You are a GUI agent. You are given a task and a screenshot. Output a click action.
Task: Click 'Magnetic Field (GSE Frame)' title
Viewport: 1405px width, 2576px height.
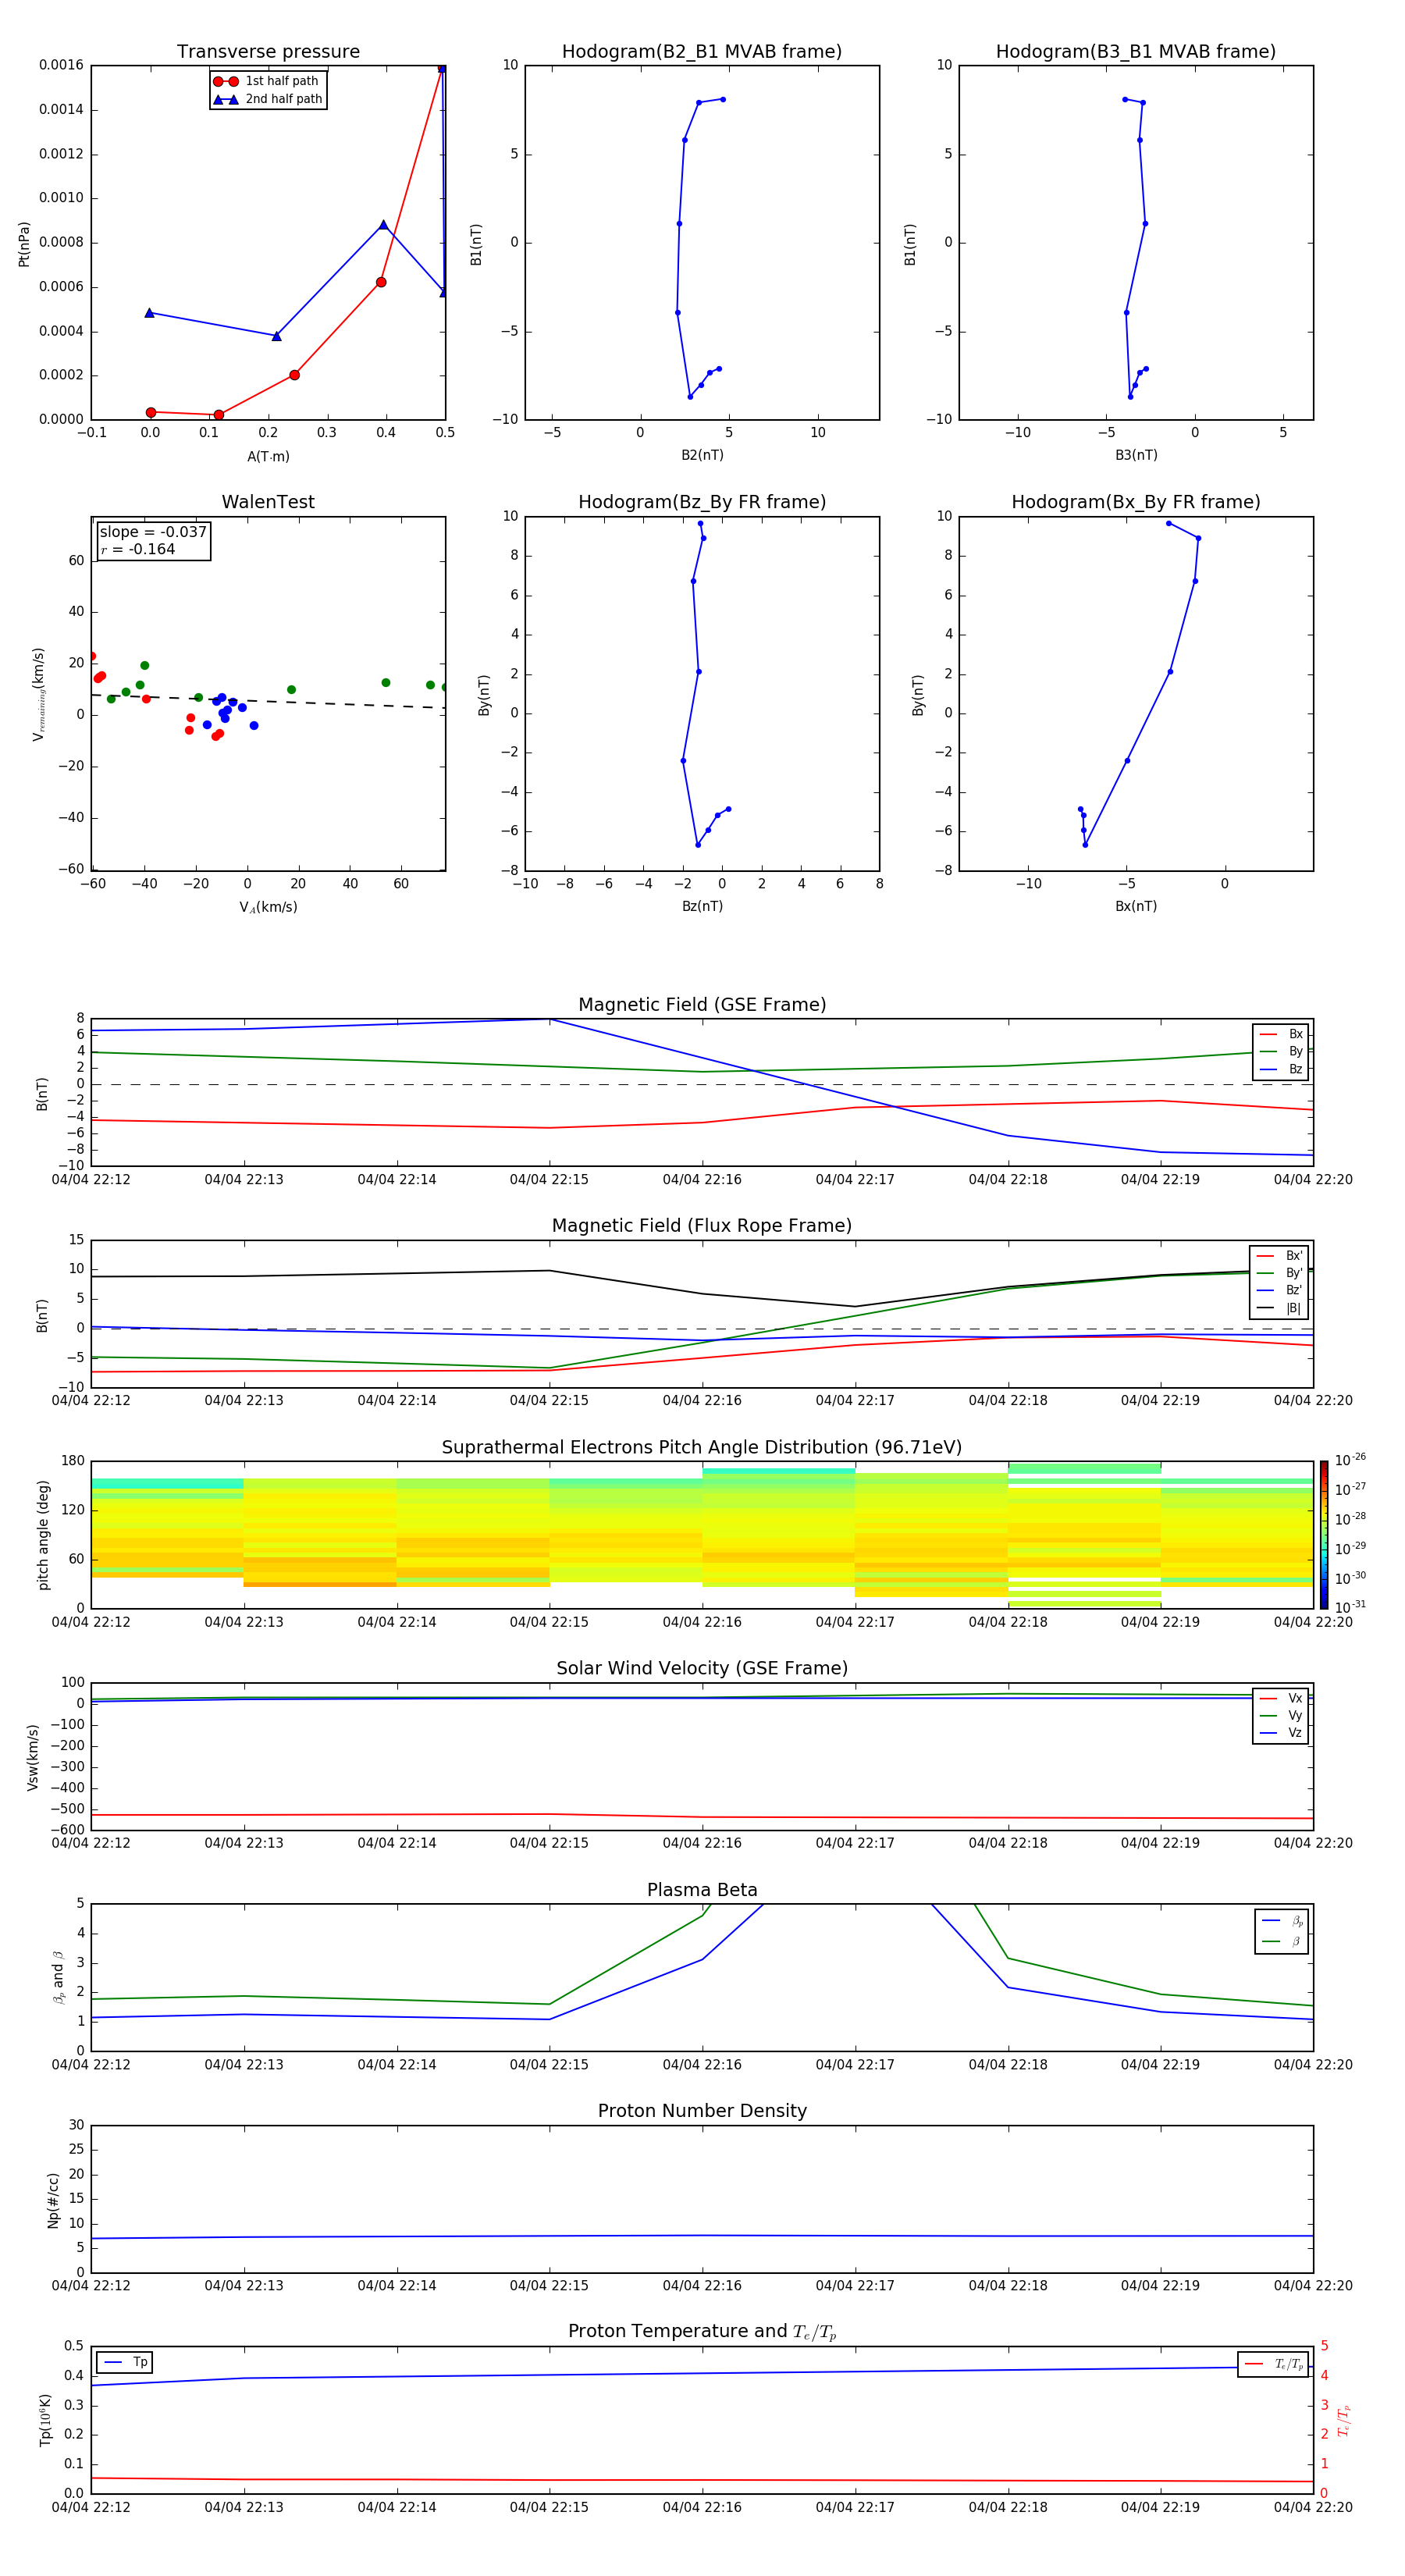coord(702,1005)
